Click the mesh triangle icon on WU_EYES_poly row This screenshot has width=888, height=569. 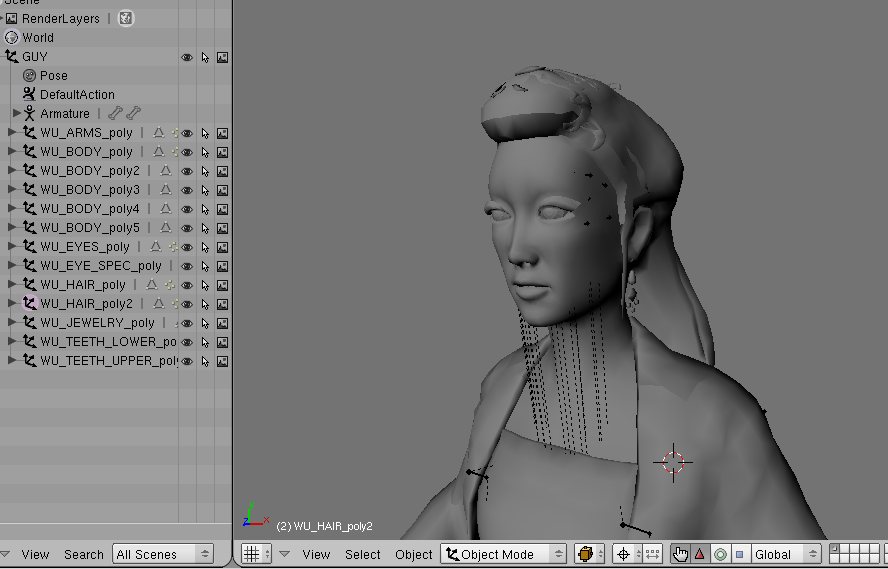[x=156, y=247]
